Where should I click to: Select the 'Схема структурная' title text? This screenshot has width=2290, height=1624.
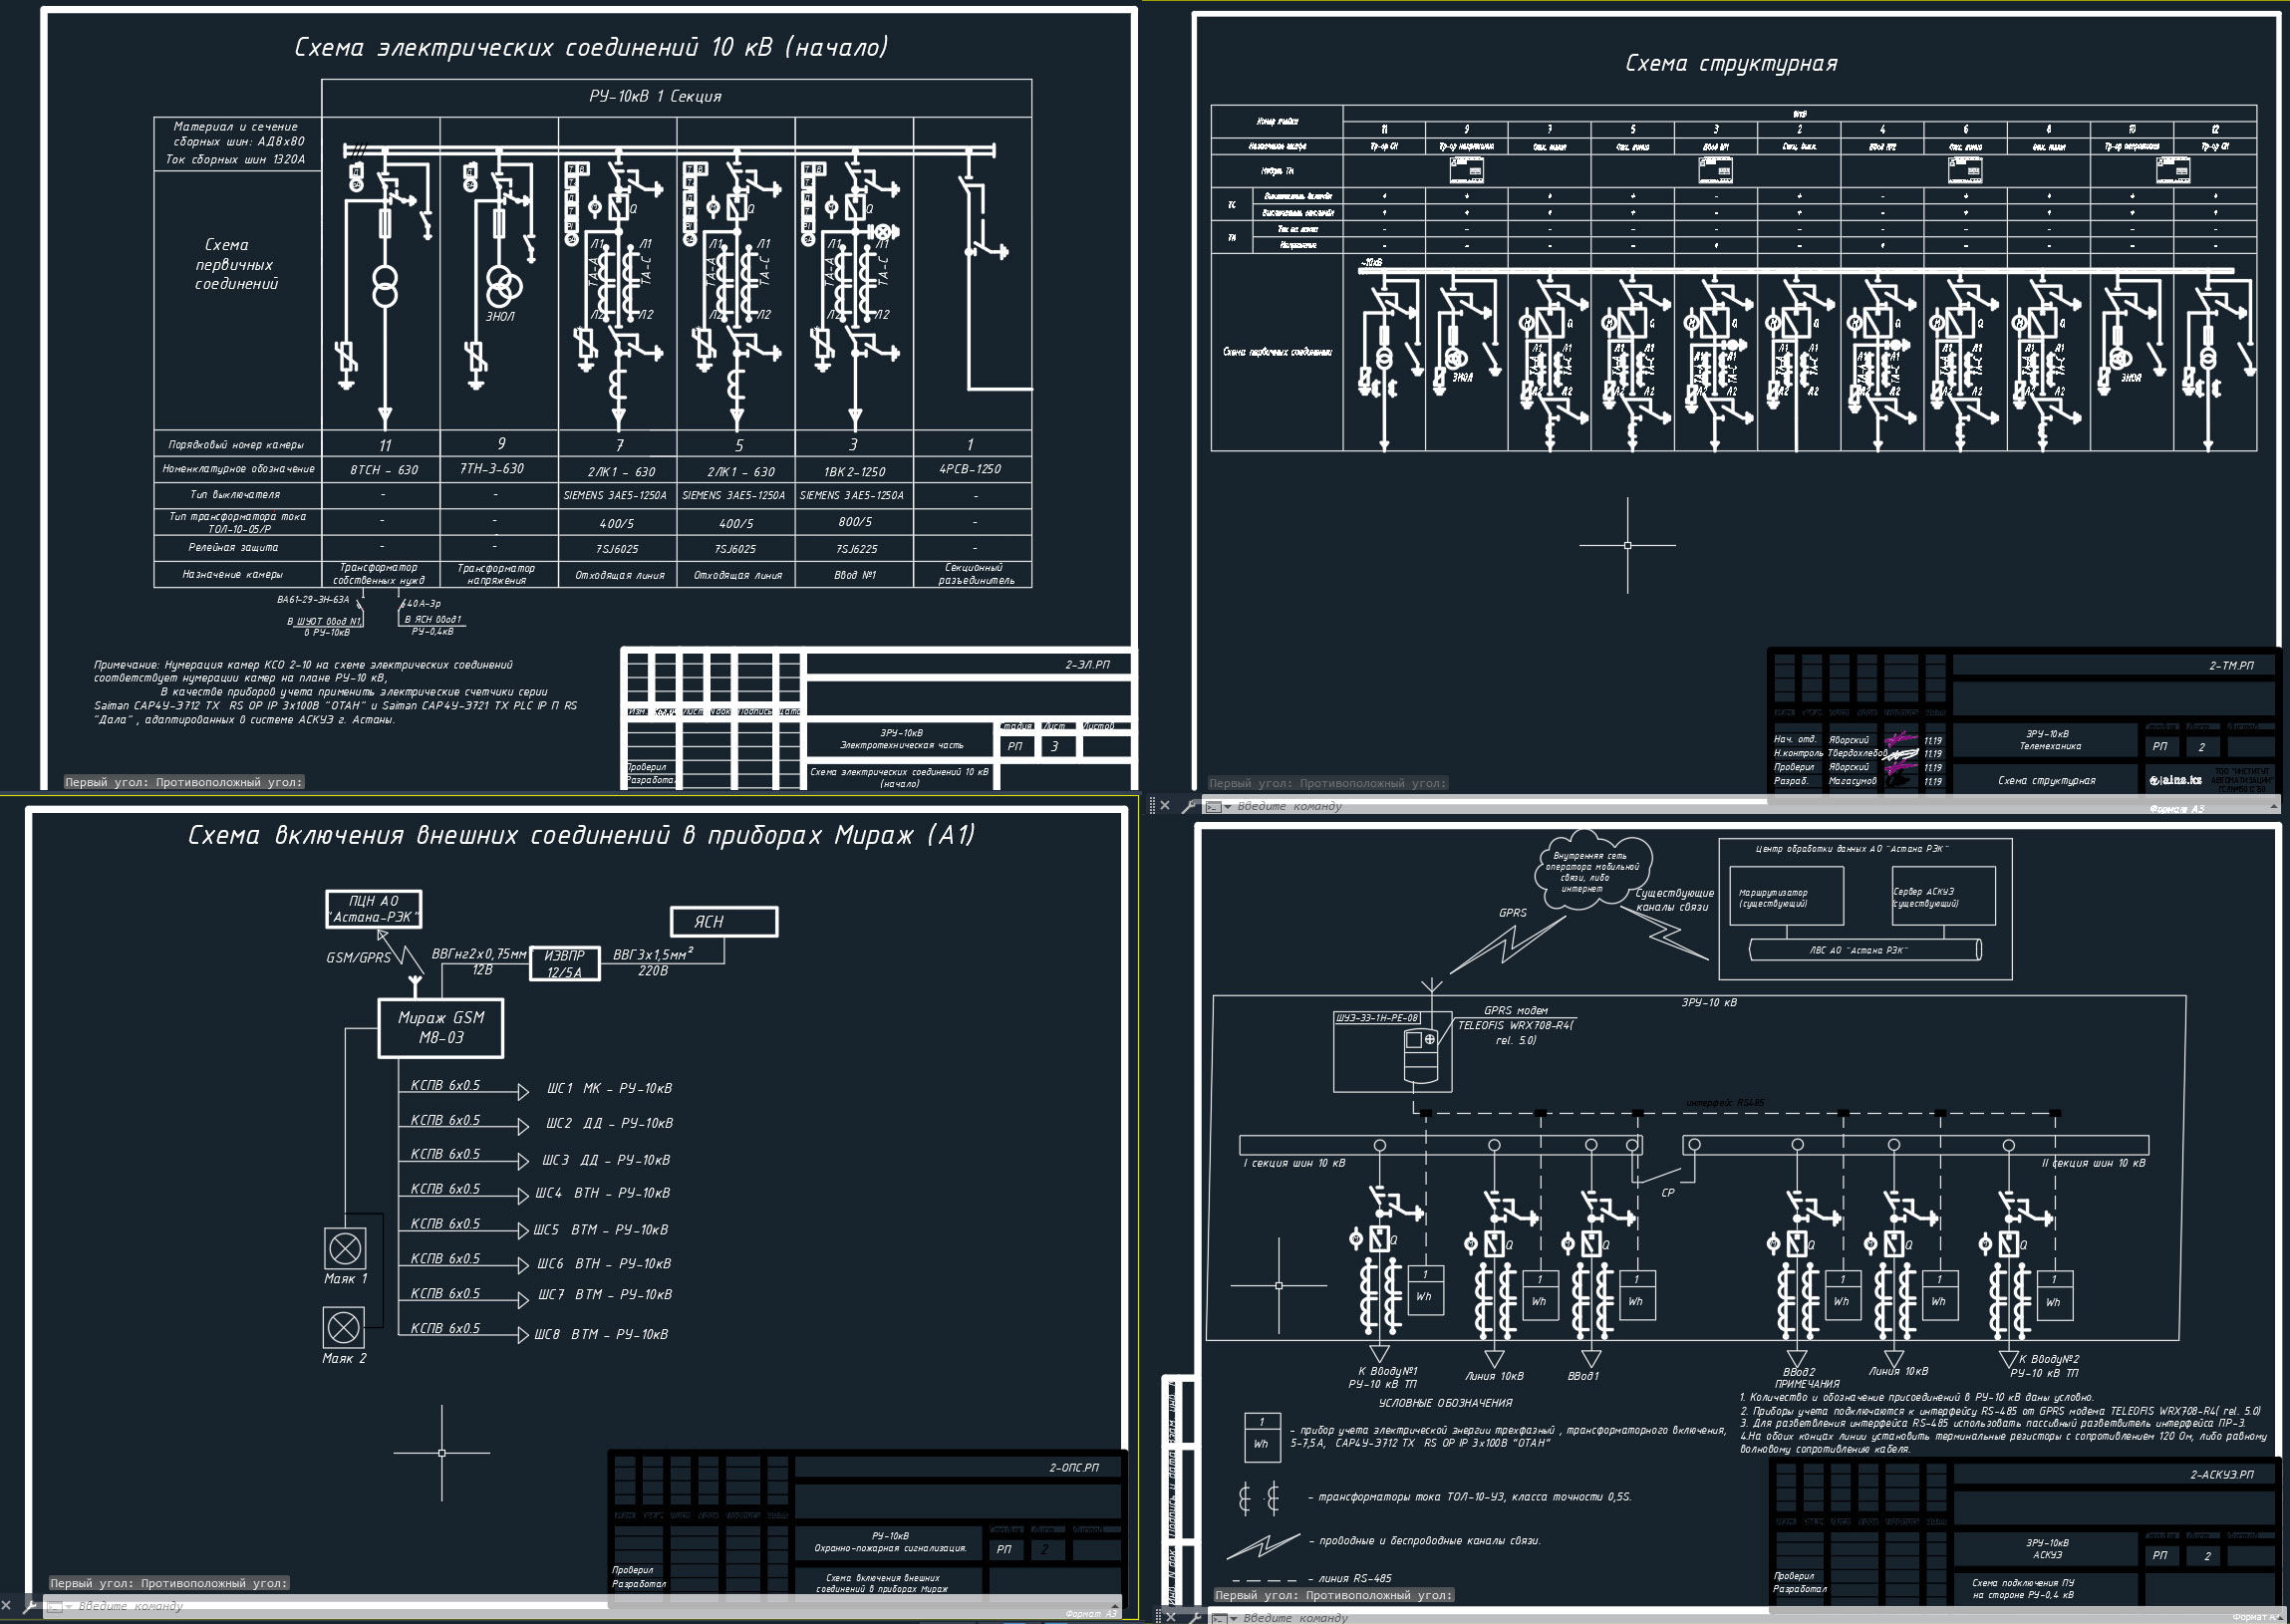[1731, 63]
